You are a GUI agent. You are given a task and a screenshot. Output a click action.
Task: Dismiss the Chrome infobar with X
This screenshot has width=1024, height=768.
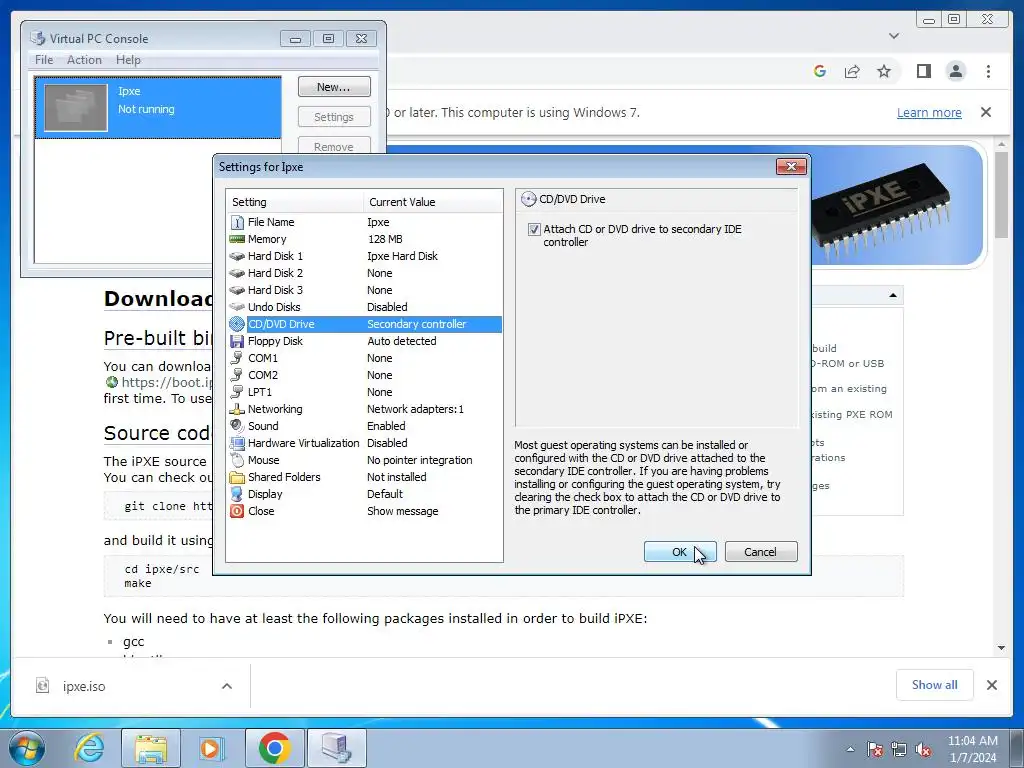pos(986,112)
